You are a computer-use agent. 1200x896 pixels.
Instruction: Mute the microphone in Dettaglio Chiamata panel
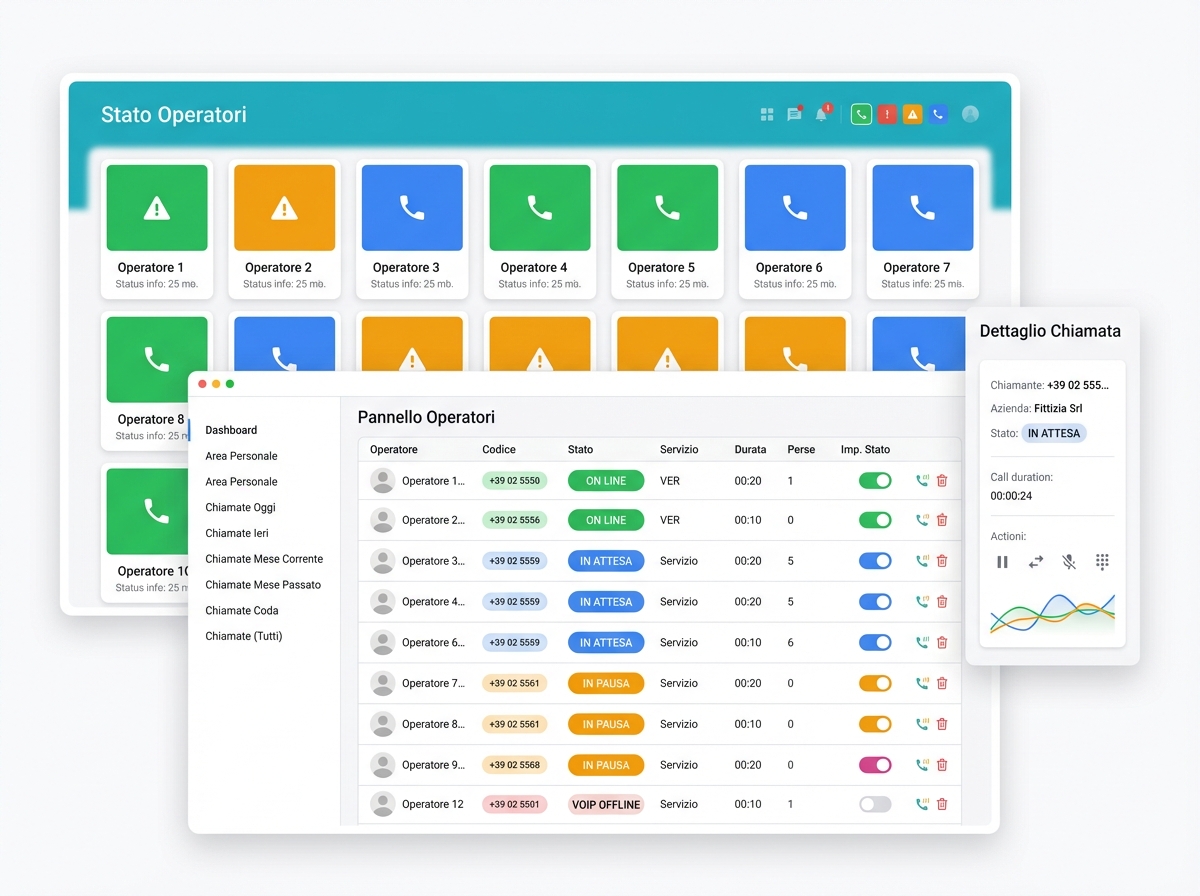tap(1068, 561)
